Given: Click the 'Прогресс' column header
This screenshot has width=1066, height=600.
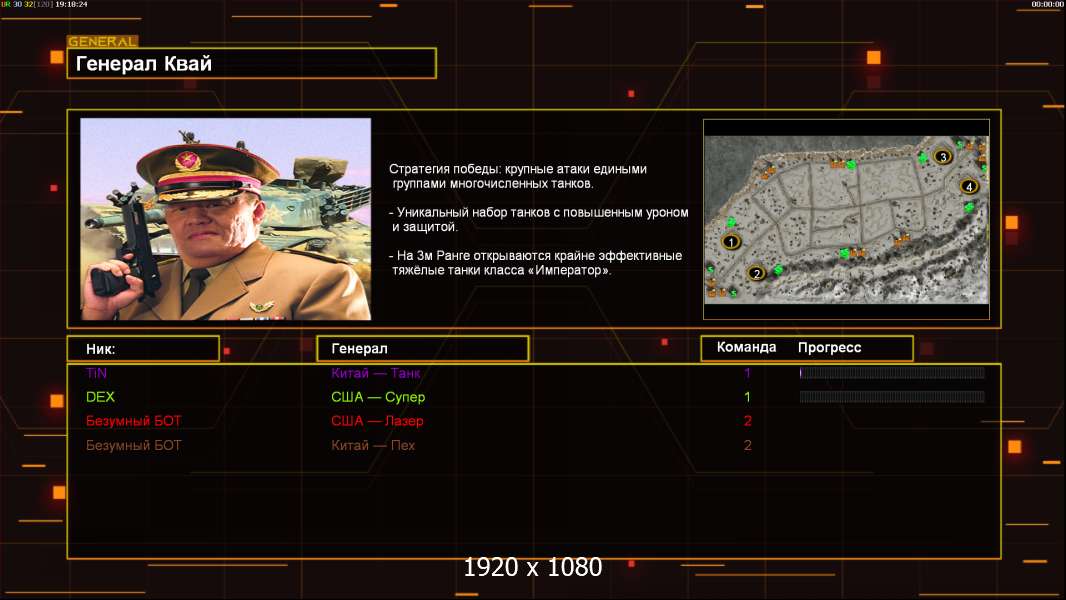Looking at the screenshot, I should [829, 348].
